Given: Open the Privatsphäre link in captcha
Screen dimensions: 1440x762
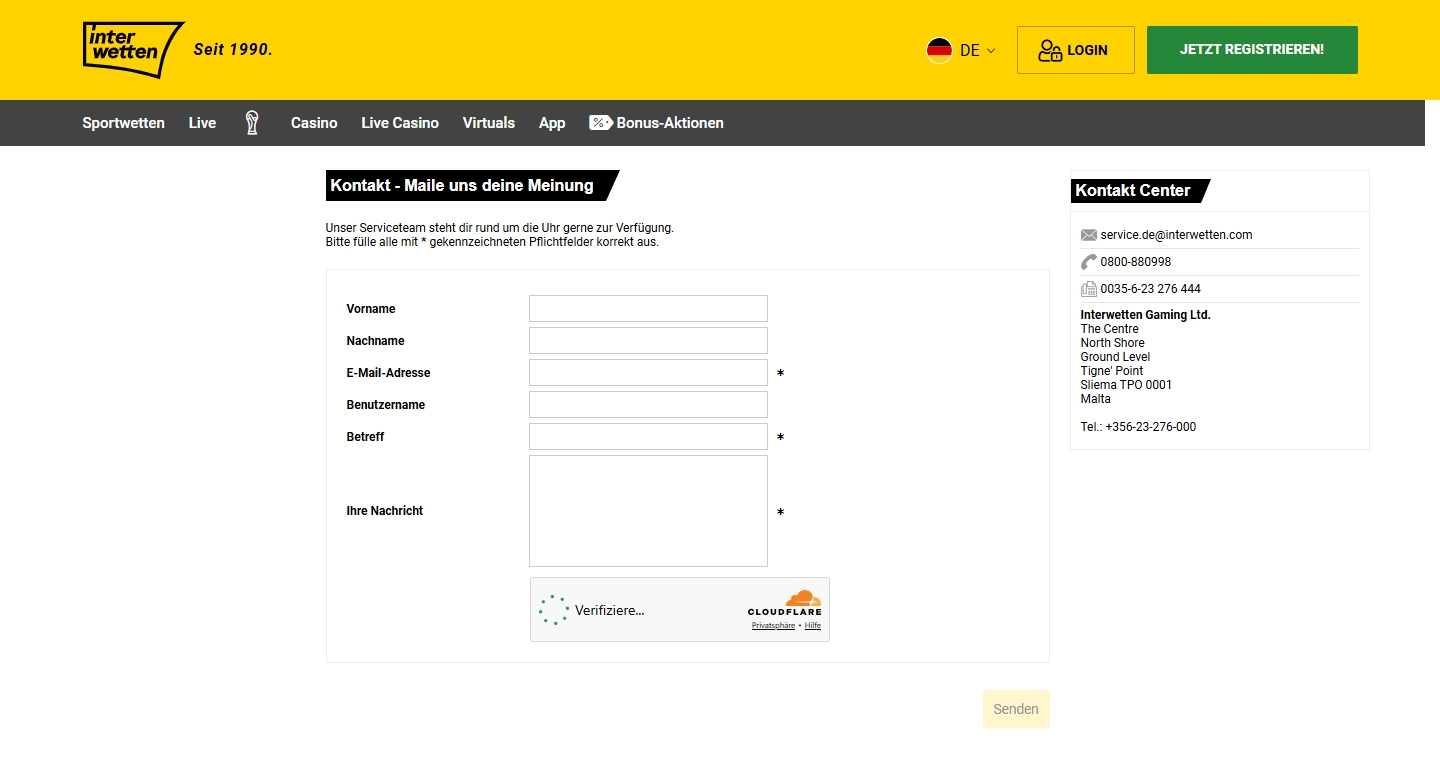Looking at the screenshot, I should tap(773, 626).
